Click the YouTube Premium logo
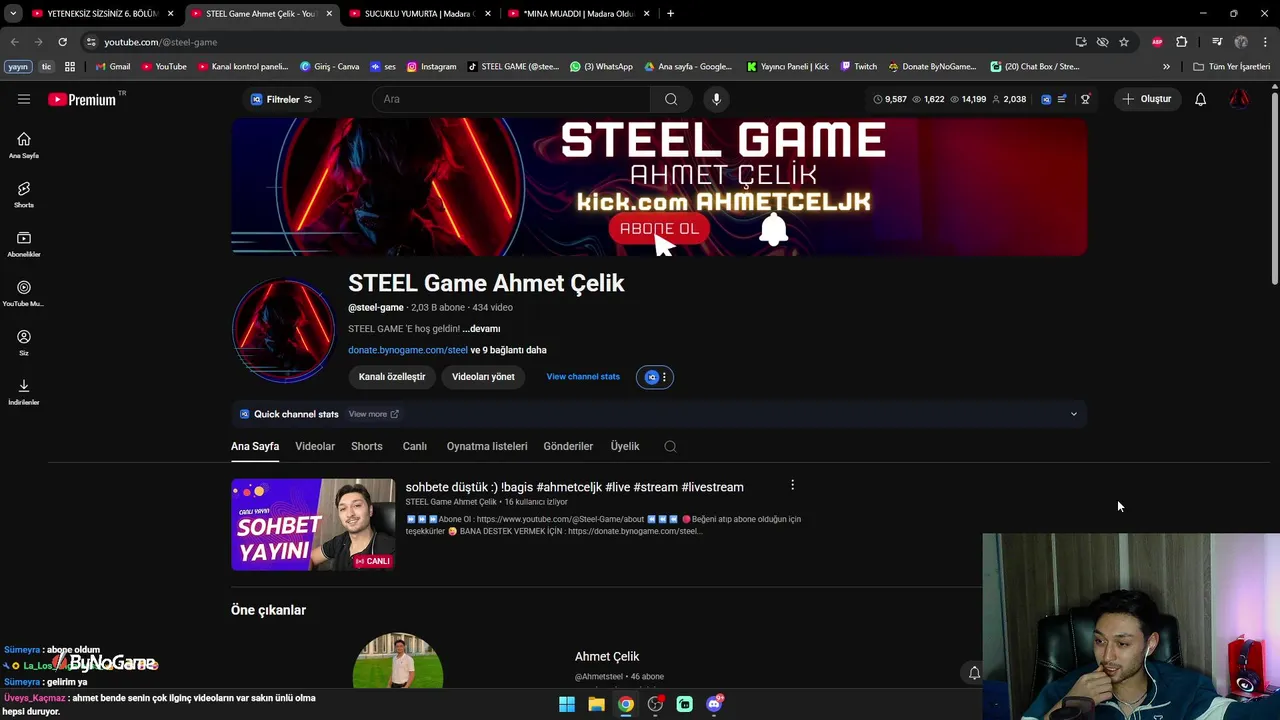The image size is (1280, 720). pos(82,99)
